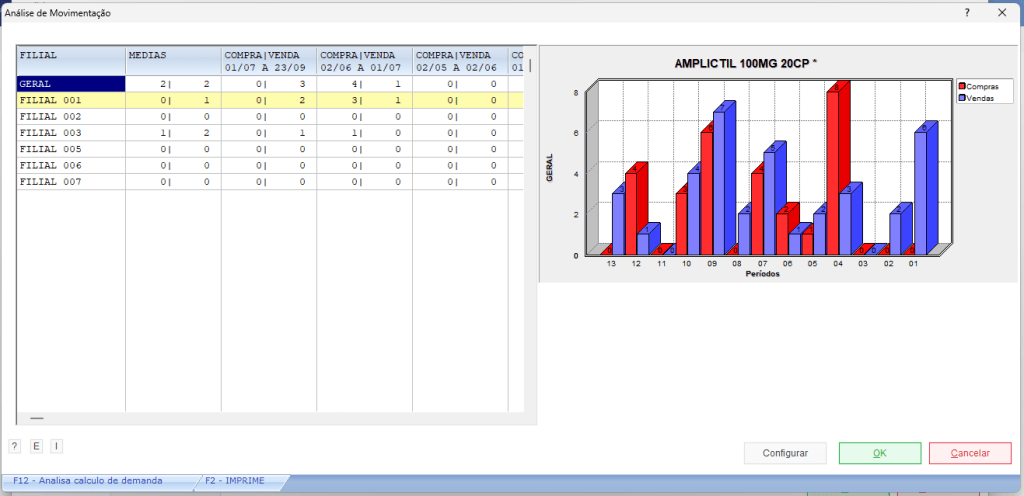
Task: Click the blue Vendas legend swatch
Action: tap(962, 98)
